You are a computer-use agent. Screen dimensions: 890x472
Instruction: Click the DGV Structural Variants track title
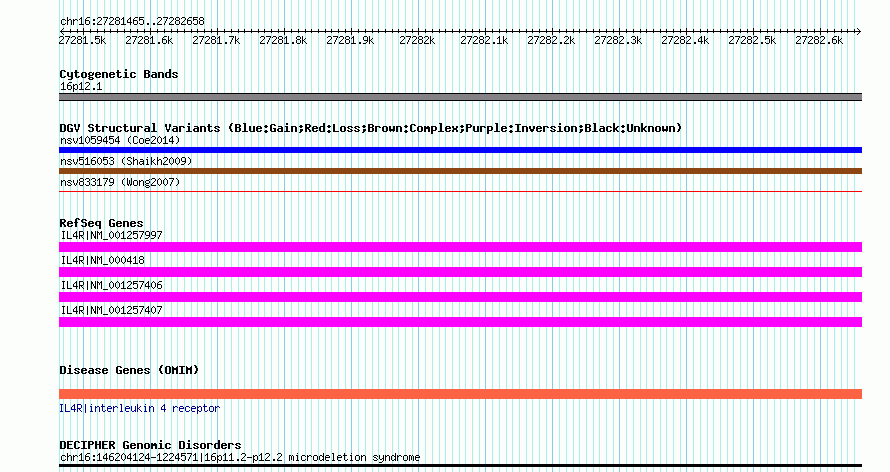pos(371,128)
